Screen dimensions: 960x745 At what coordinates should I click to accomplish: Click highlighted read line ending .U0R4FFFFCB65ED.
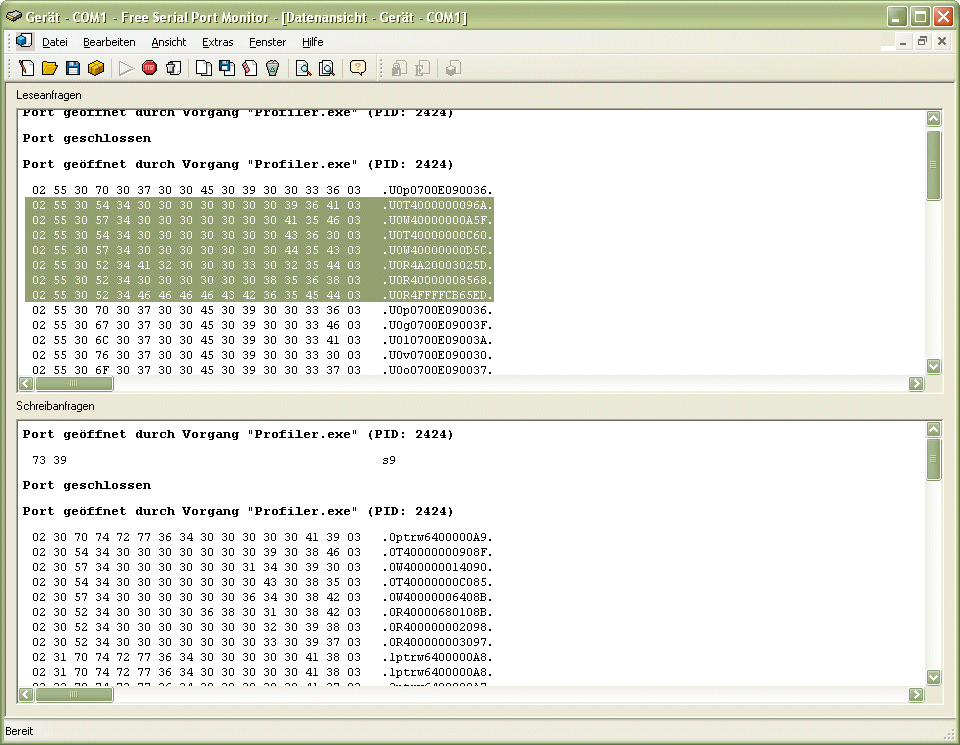259,295
